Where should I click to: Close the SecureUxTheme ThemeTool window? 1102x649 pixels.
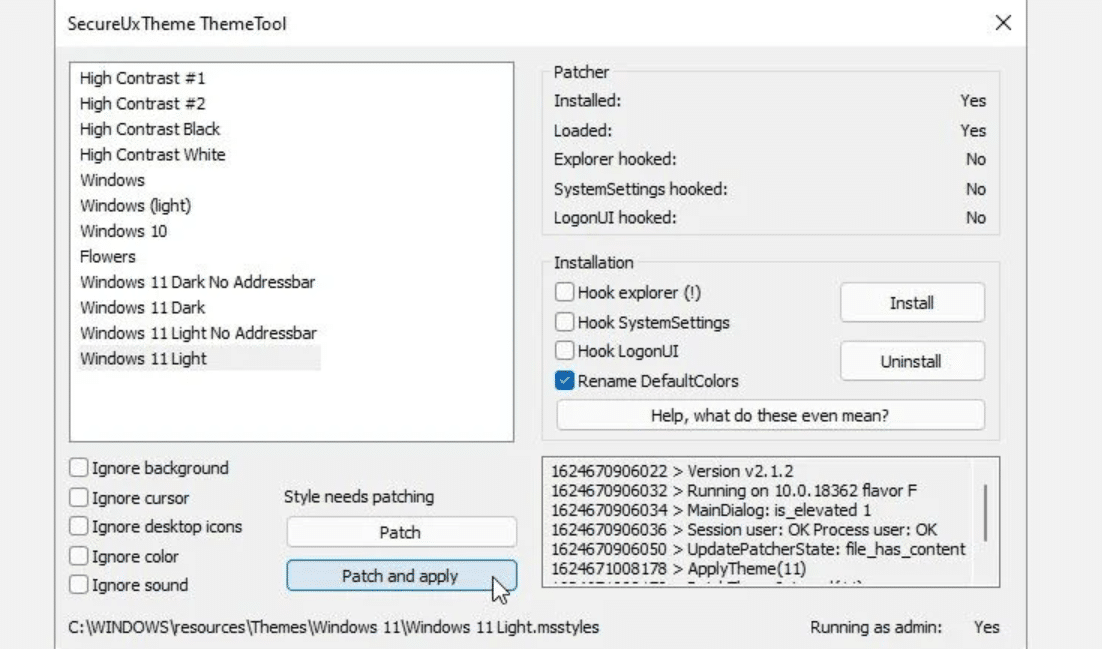pos(1004,22)
